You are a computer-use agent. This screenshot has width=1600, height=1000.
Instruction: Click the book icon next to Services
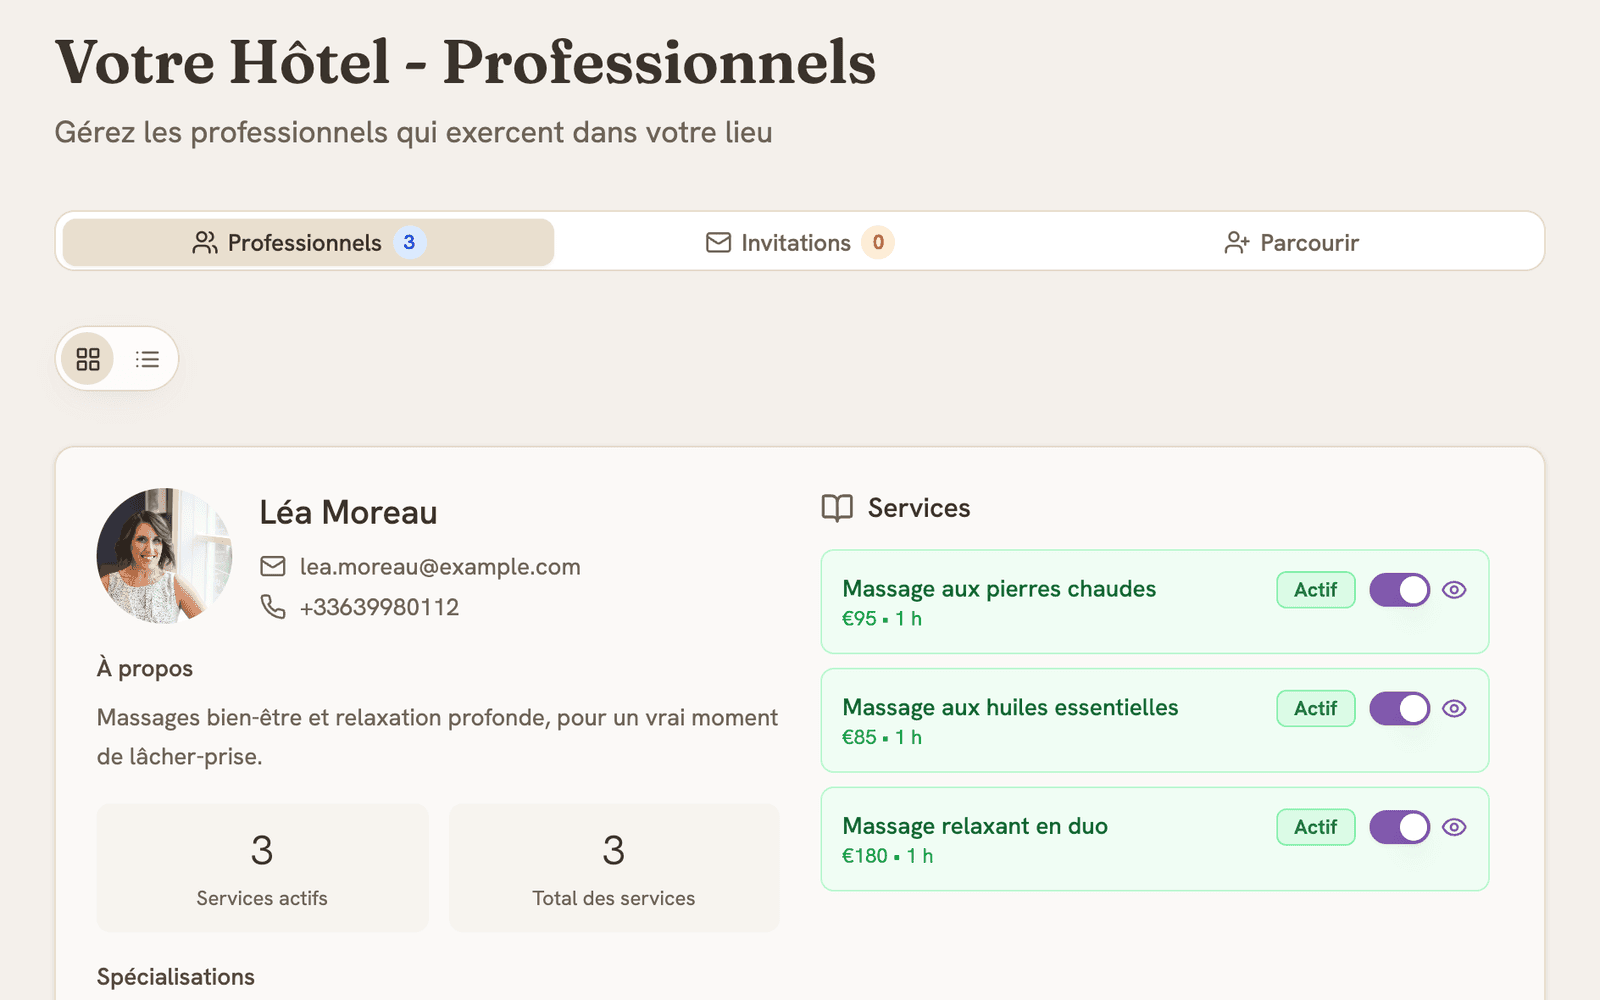tap(837, 508)
